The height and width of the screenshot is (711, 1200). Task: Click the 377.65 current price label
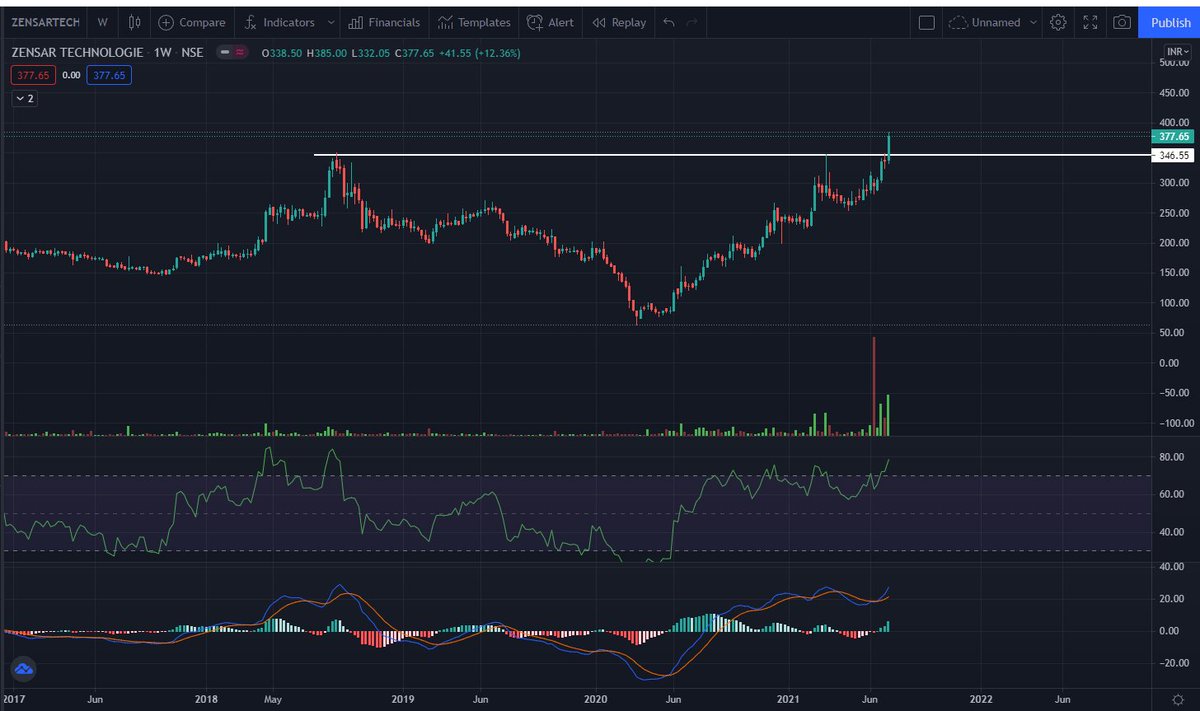click(1173, 136)
